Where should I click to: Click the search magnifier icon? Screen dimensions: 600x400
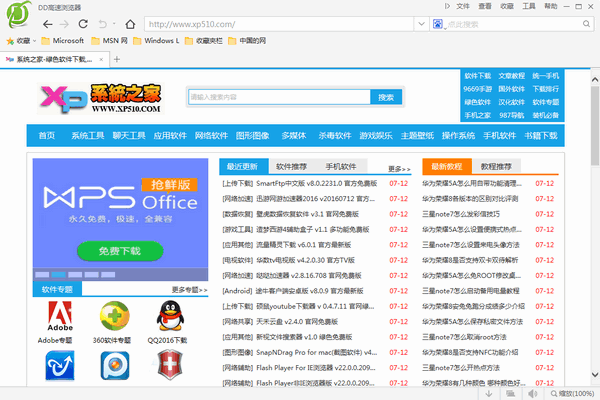pyautogui.click(x=586, y=24)
